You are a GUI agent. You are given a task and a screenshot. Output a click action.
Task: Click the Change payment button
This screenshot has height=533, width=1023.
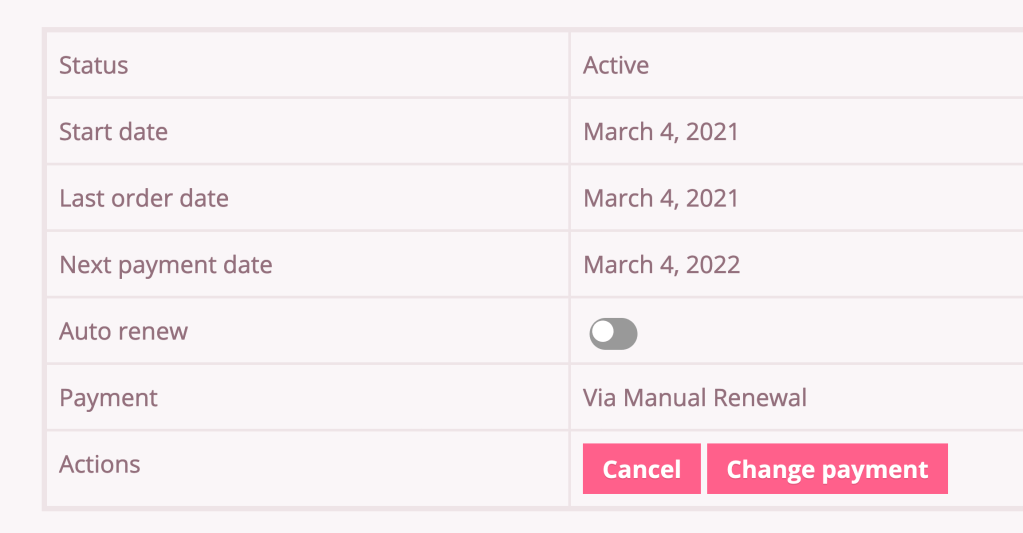pyautogui.click(x=827, y=468)
